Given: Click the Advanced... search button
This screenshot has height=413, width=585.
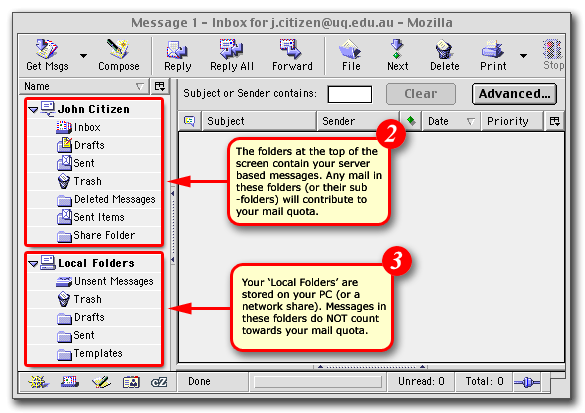Looking at the screenshot, I should tap(514, 94).
